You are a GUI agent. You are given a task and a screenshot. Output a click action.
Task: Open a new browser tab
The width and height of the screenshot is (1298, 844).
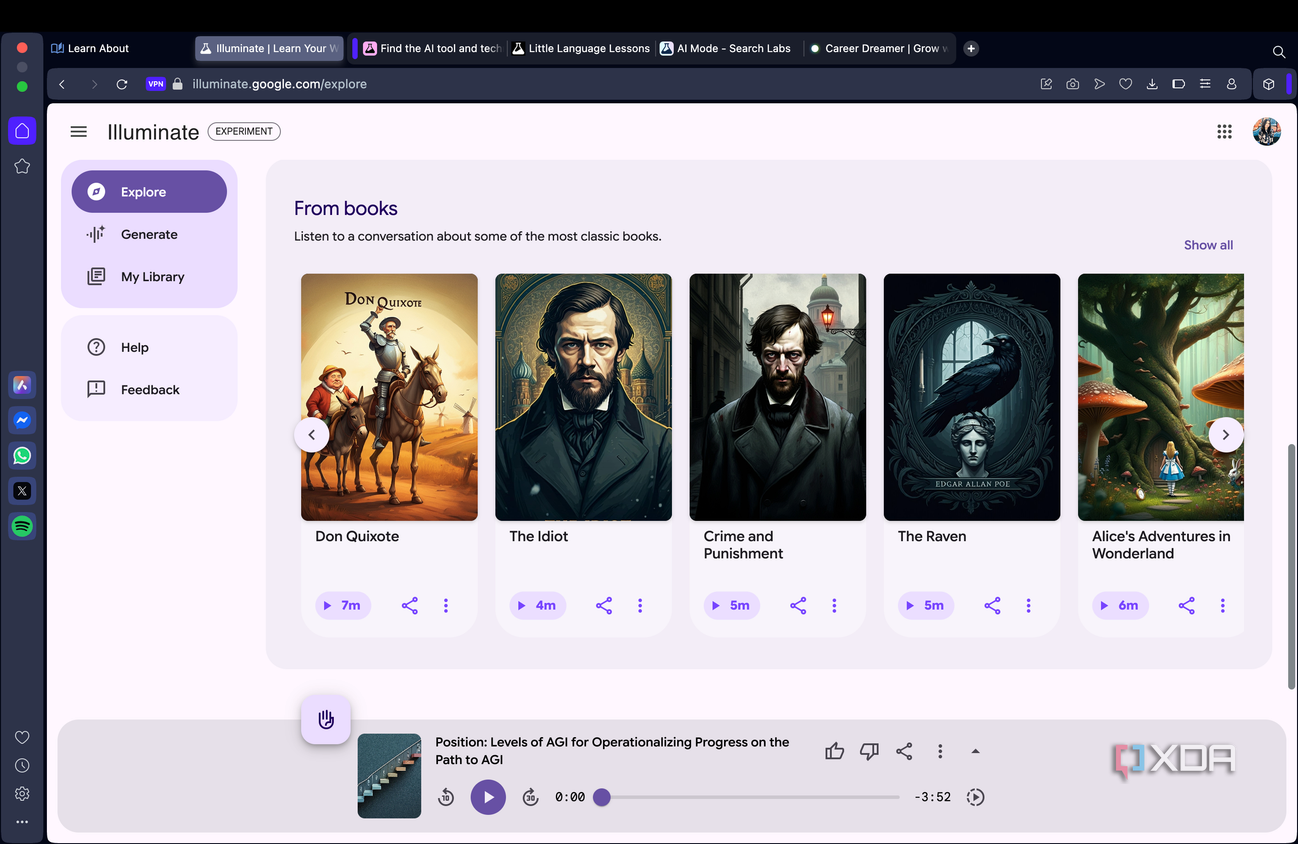click(x=971, y=48)
